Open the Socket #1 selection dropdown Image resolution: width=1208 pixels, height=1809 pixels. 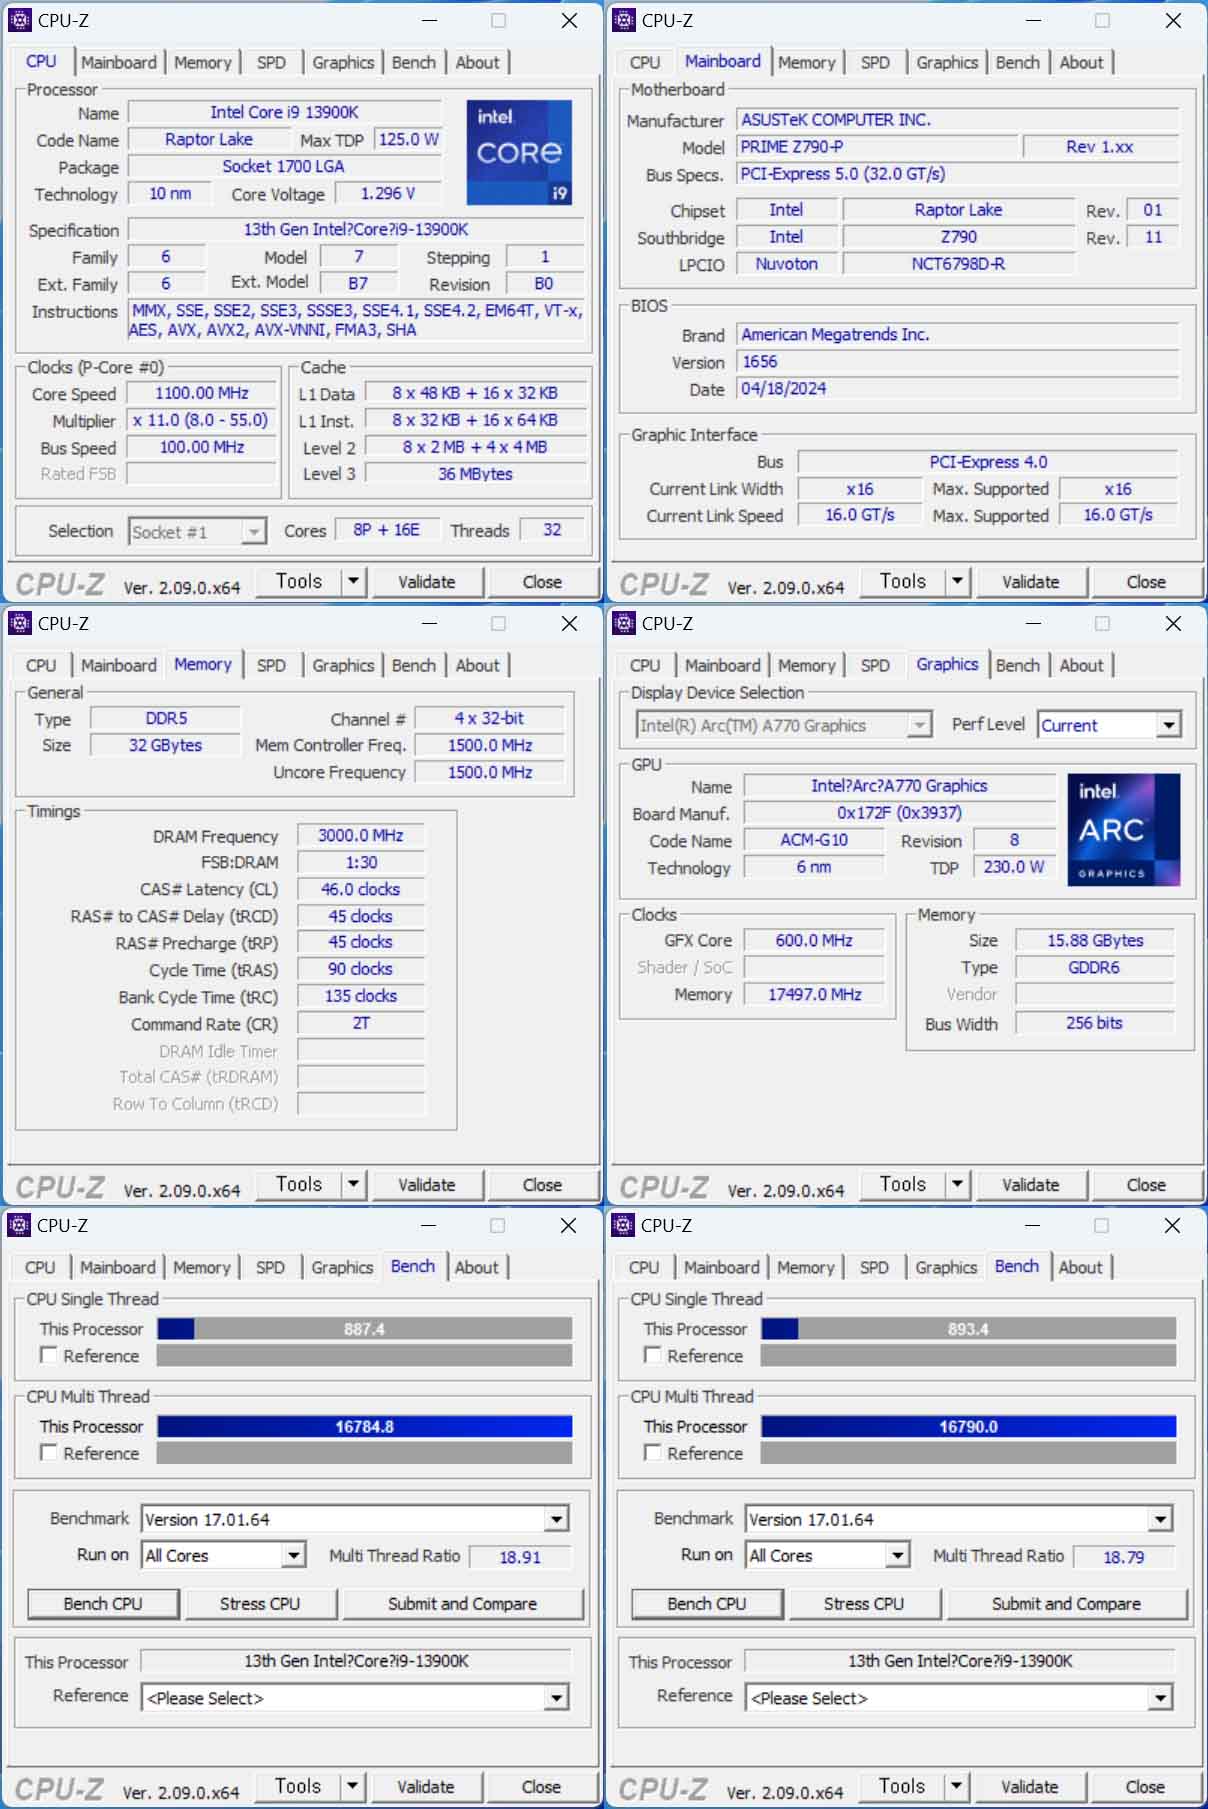tap(254, 532)
